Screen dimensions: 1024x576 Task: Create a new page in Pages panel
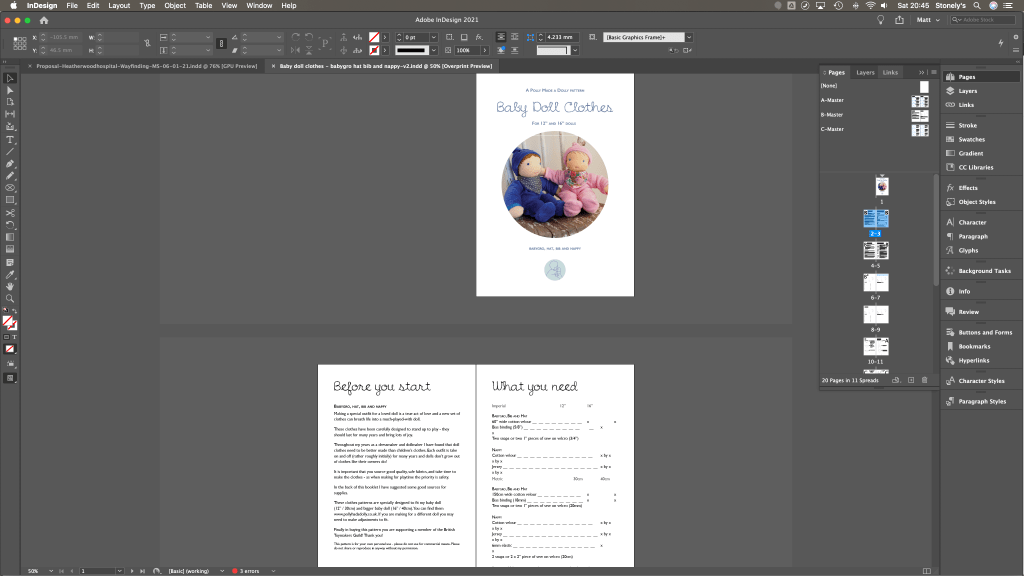coord(910,380)
